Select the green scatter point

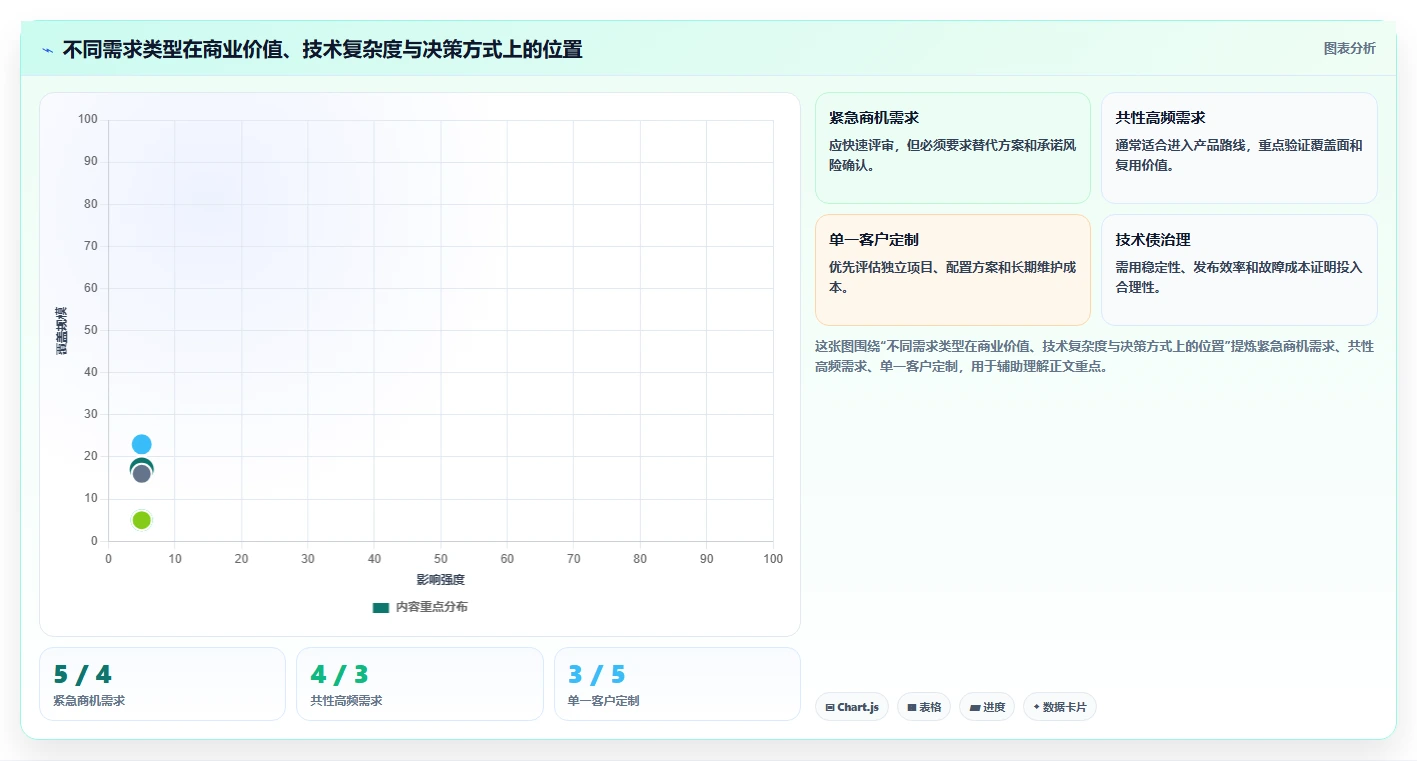coord(142,520)
